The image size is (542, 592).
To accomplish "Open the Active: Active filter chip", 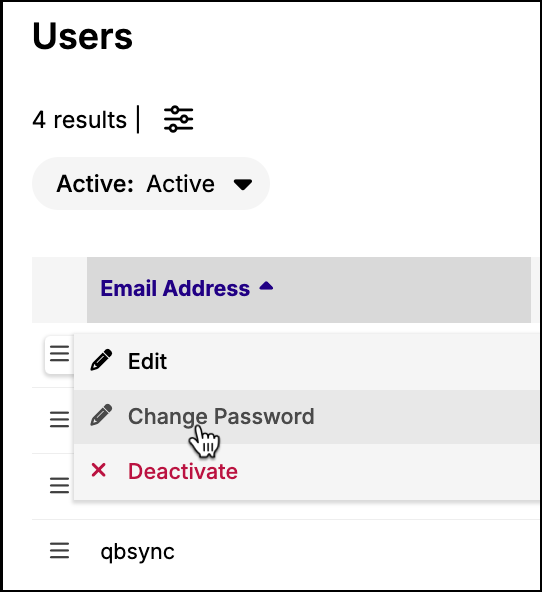I will click(151, 183).
